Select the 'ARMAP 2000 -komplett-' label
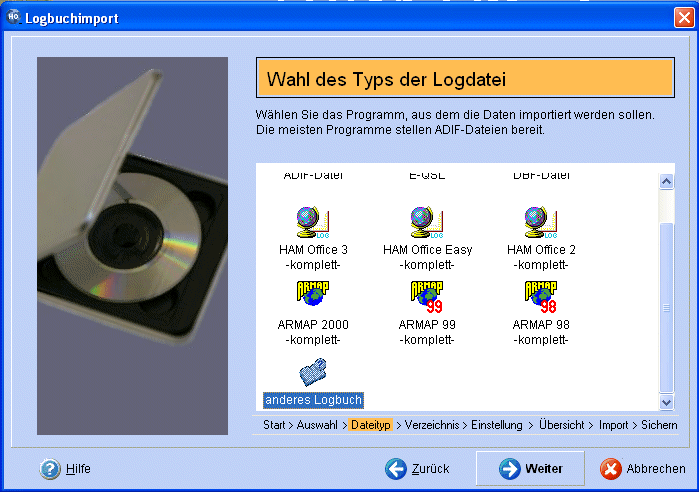Screen dimensions: 699x492 (313, 332)
